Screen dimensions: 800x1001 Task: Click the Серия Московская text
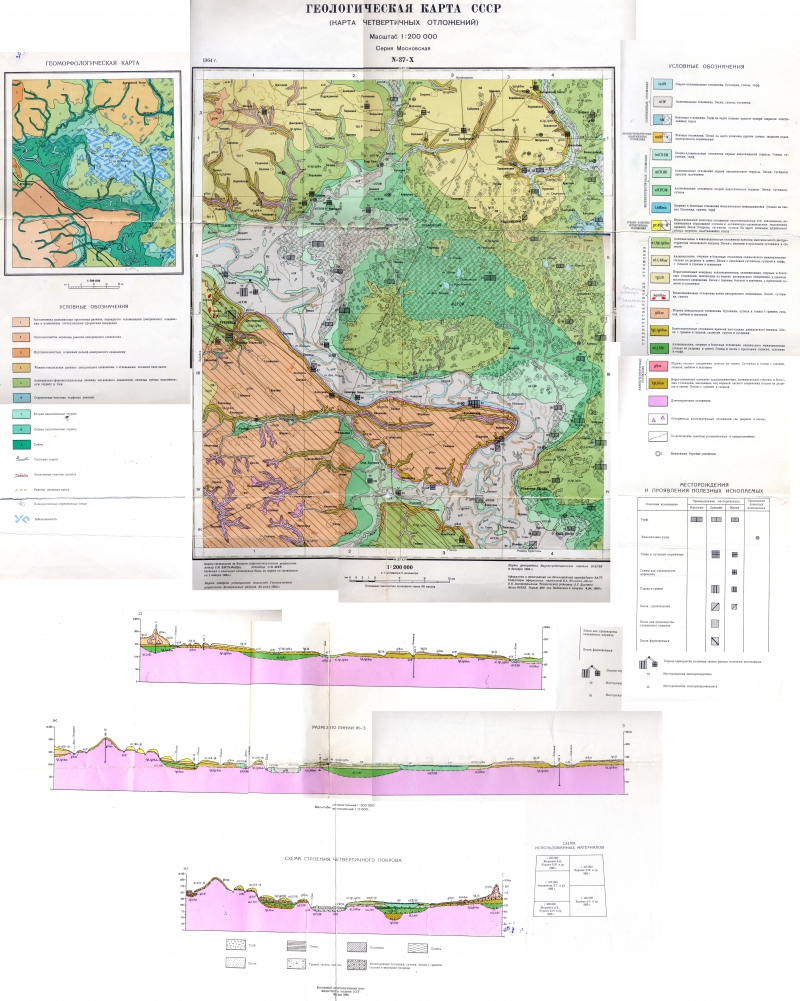click(x=404, y=48)
